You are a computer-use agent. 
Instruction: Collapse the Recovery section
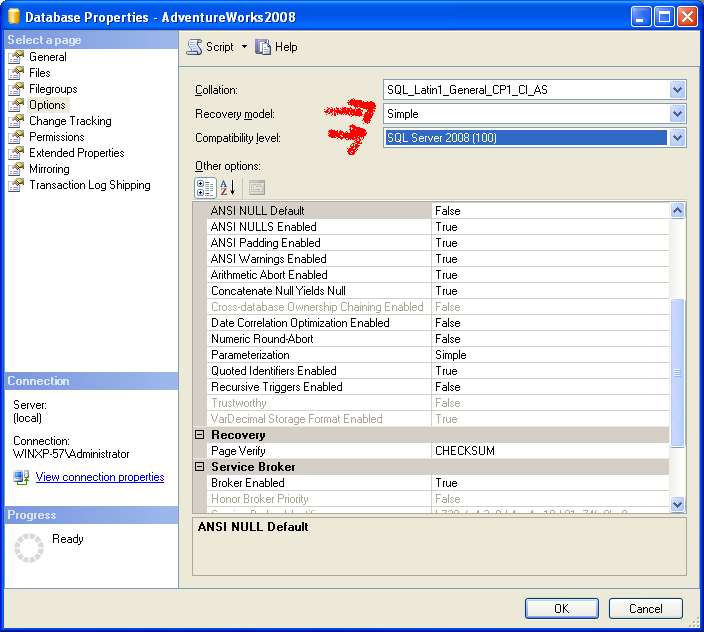(200, 434)
